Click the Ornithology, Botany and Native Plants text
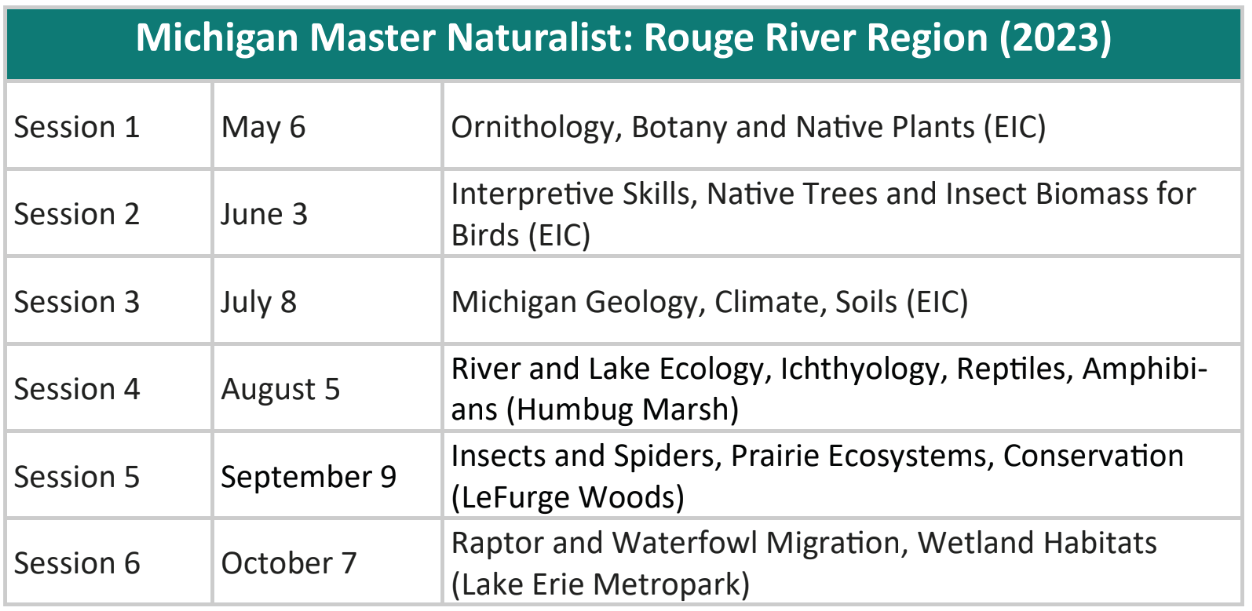Image resolution: width=1252 pixels, height=611 pixels. (748, 128)
